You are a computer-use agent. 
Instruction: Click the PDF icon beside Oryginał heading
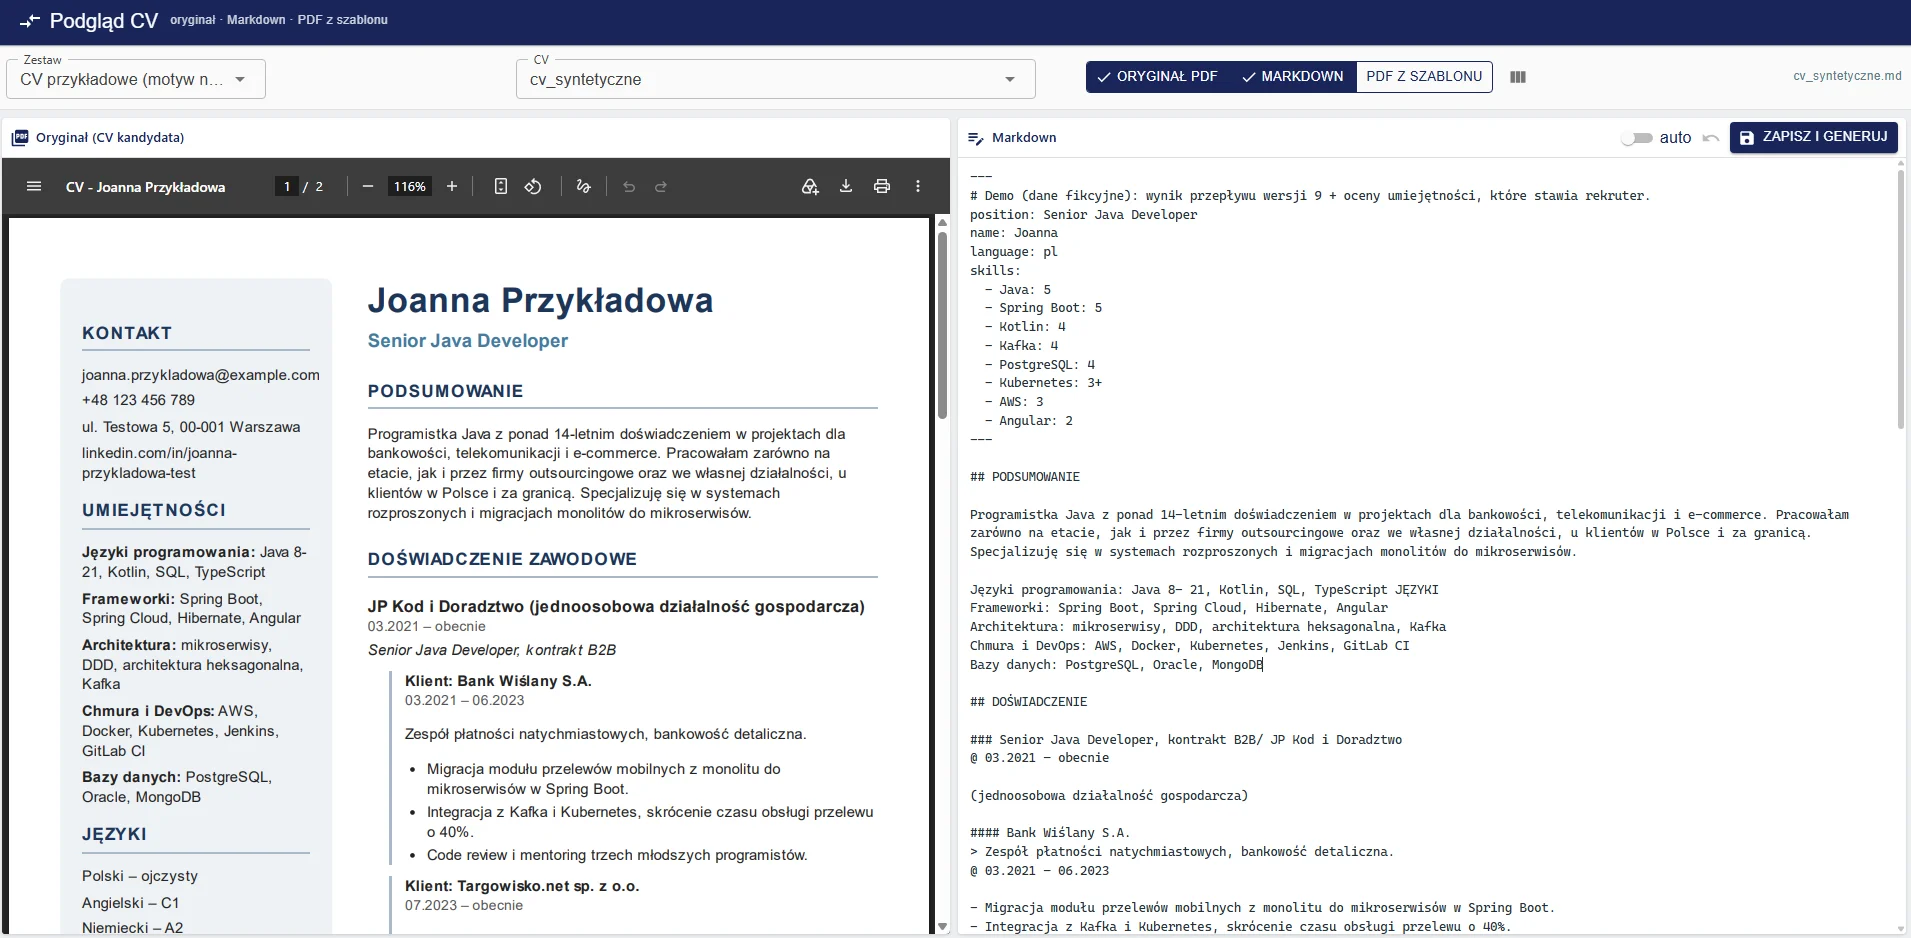coord(20,138)
